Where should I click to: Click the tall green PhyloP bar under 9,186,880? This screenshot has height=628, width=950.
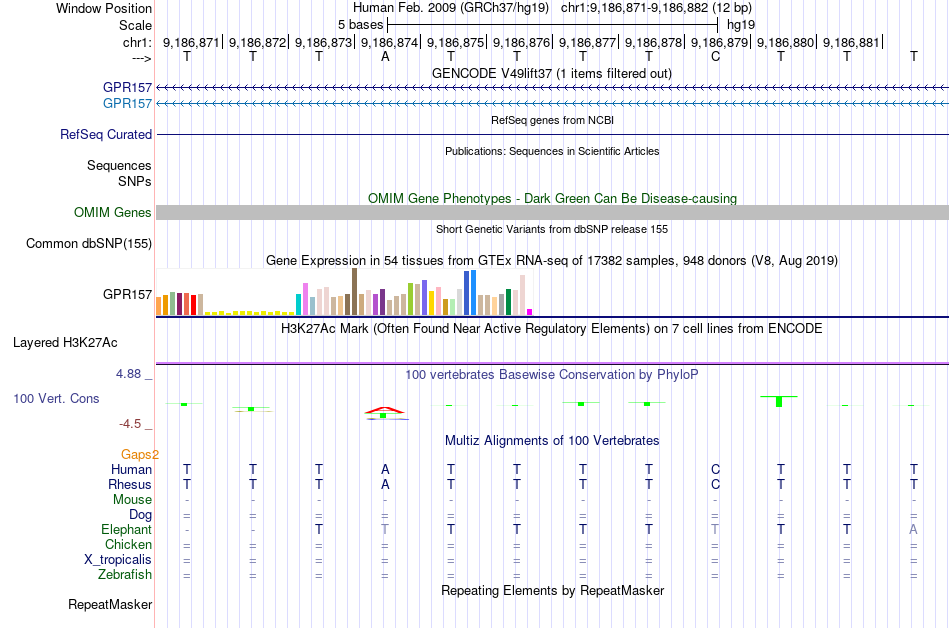[x=779, y=401]
